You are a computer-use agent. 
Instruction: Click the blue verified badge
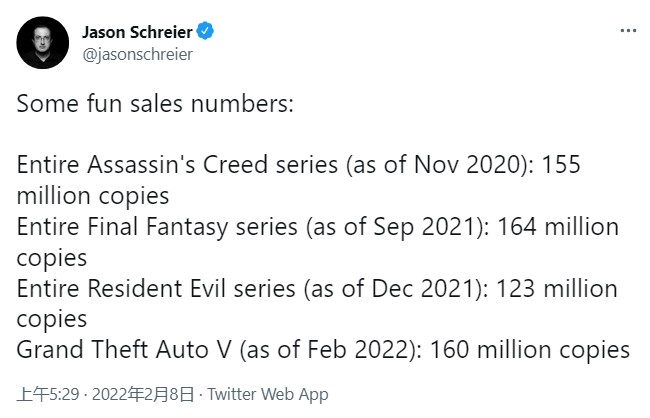tap(206, 32)
